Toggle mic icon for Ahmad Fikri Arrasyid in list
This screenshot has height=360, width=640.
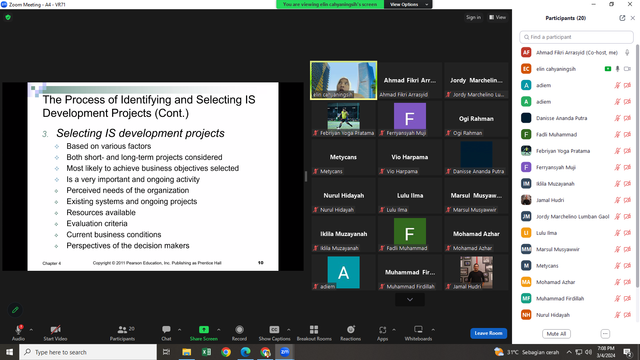tap(627, 53)
